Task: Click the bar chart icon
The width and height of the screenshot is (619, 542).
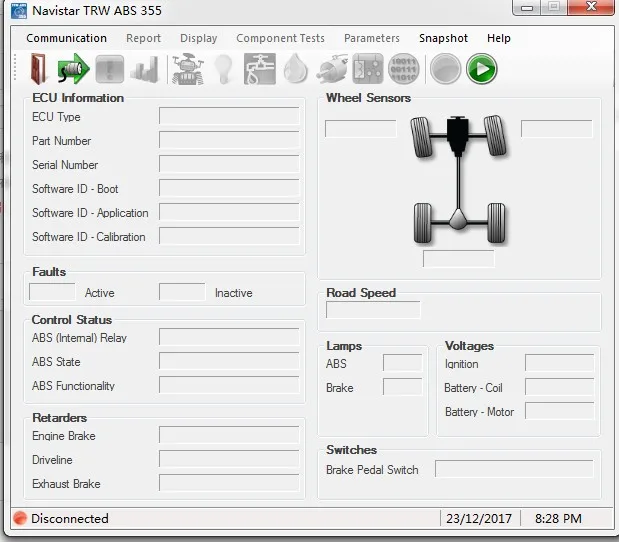Action: click(144, 69)
